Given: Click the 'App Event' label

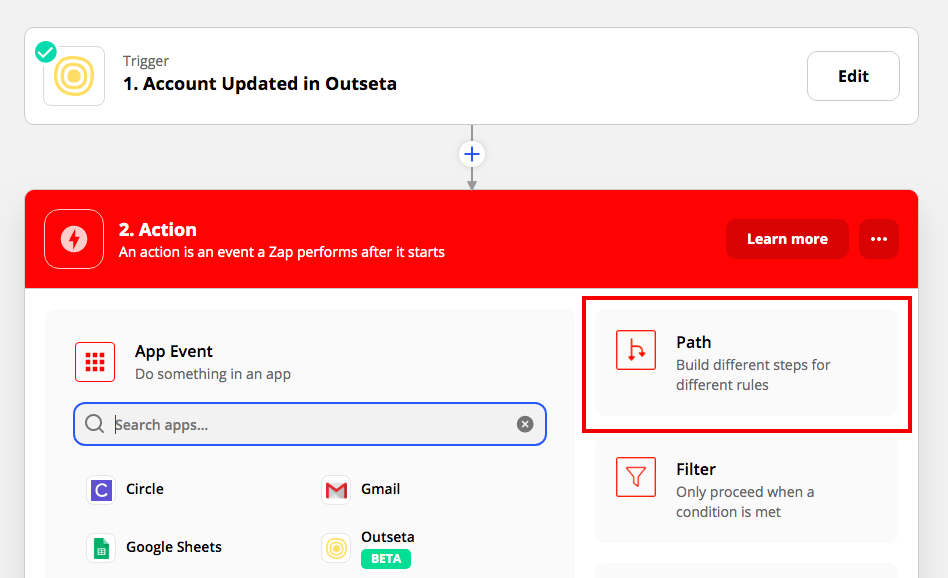Looking at the screenshot, I should pyautogui.click(x=174, y=351).
